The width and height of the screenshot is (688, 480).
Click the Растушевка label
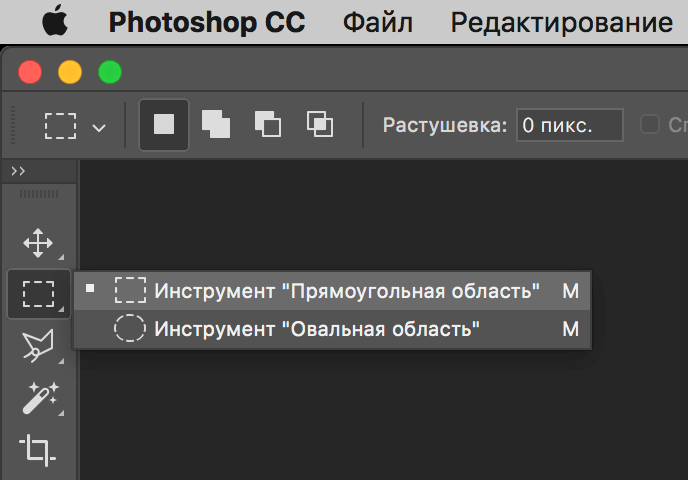(444, 125)
